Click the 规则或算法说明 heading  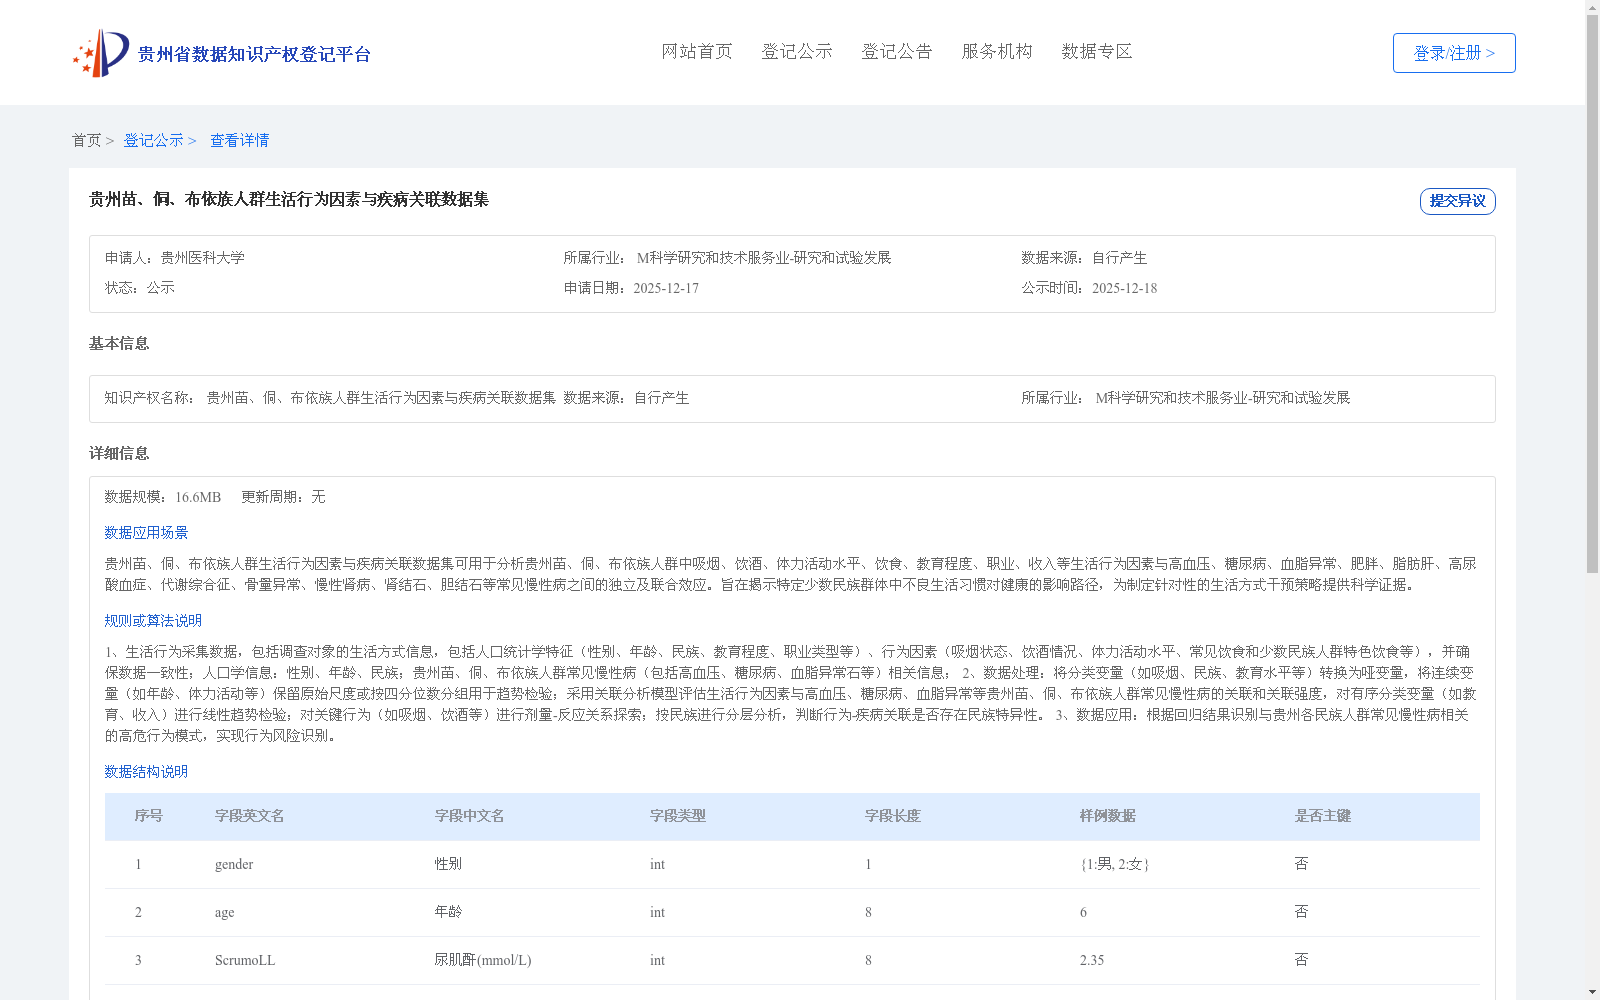(x=153, y=621)
